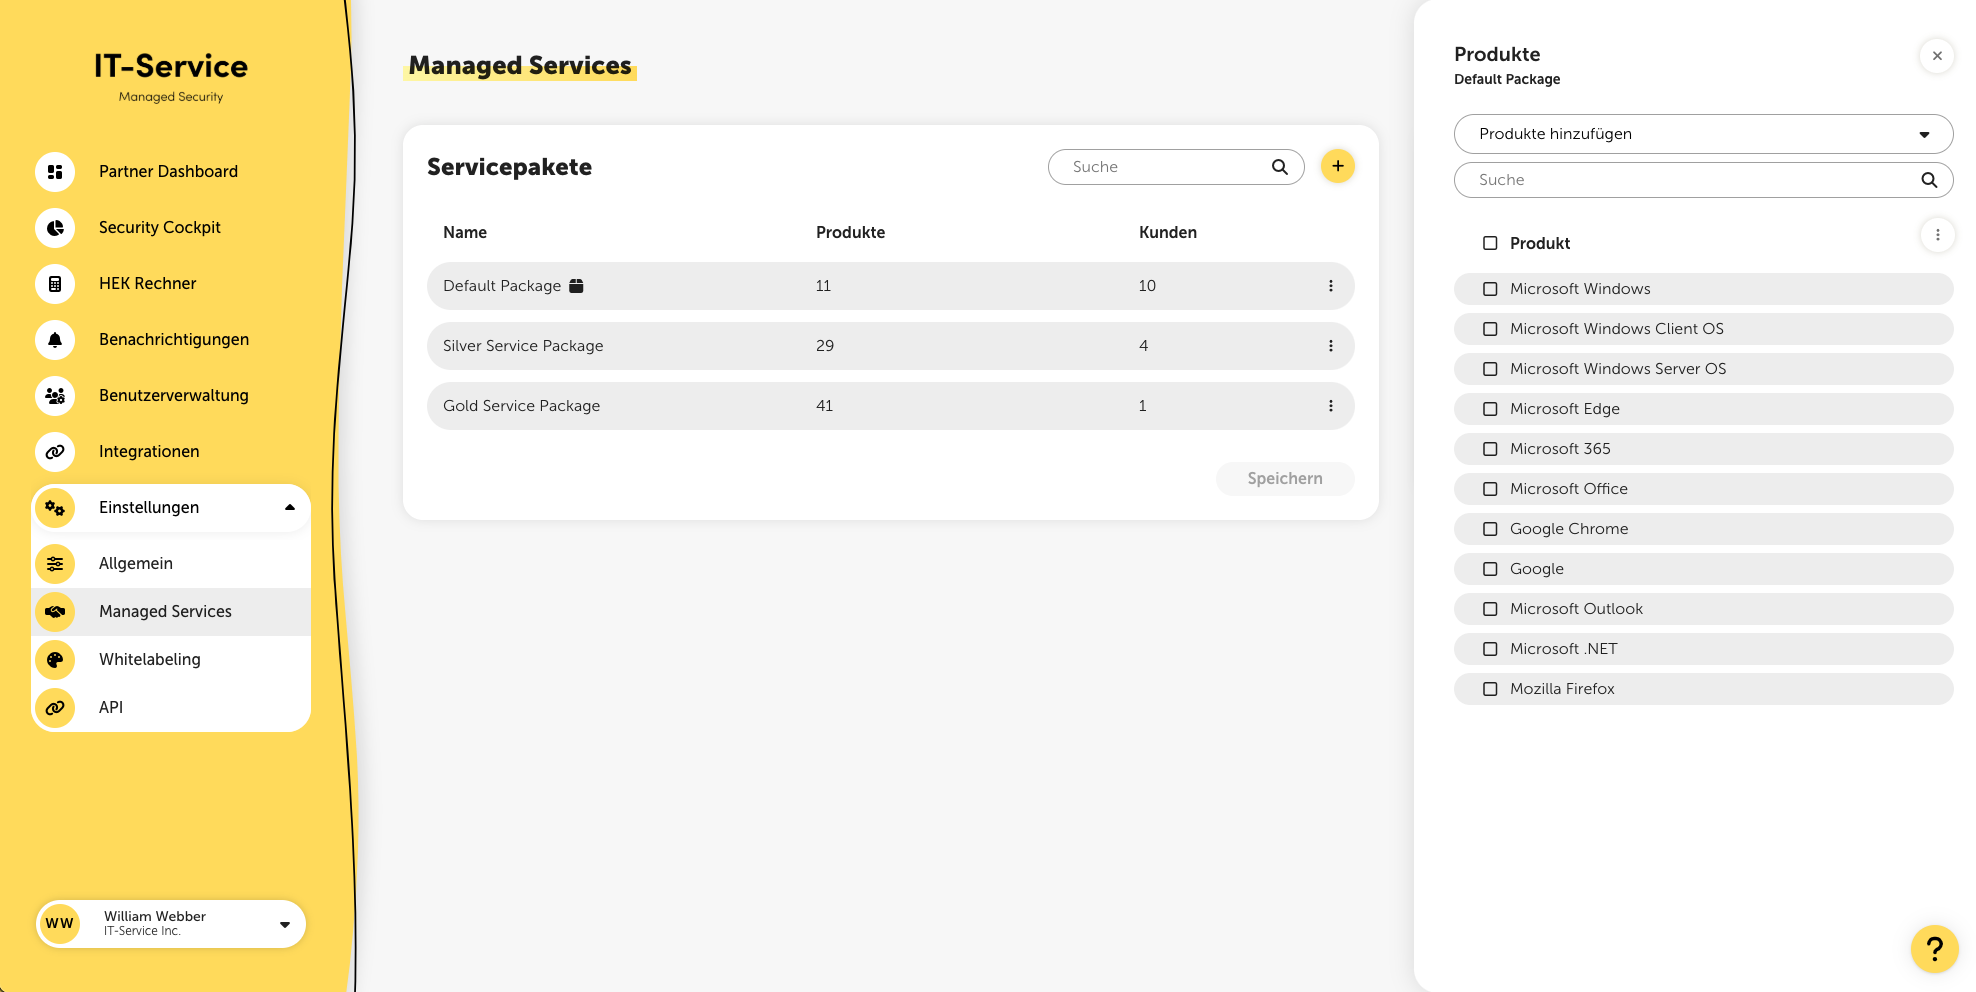Open options menu for Silver Service Package row
1976x992 pixels.
coord(1331,346)
